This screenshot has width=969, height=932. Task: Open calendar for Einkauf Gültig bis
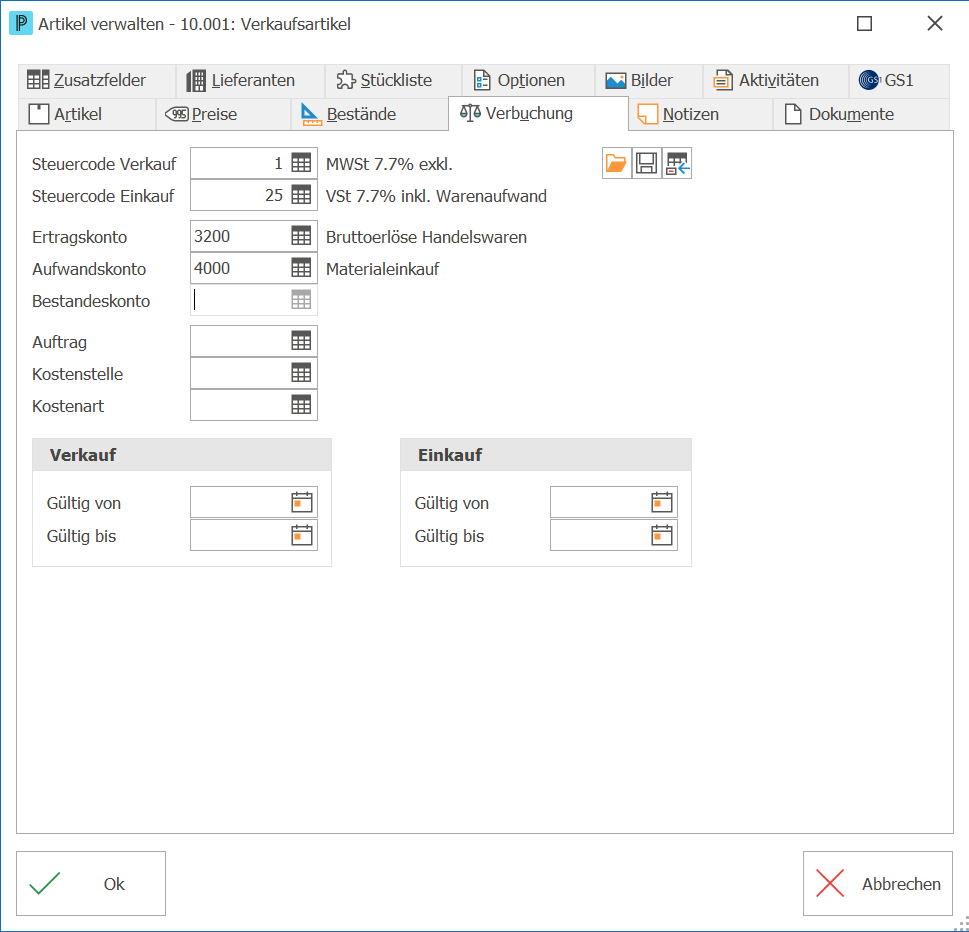click(x=662, y=535)
